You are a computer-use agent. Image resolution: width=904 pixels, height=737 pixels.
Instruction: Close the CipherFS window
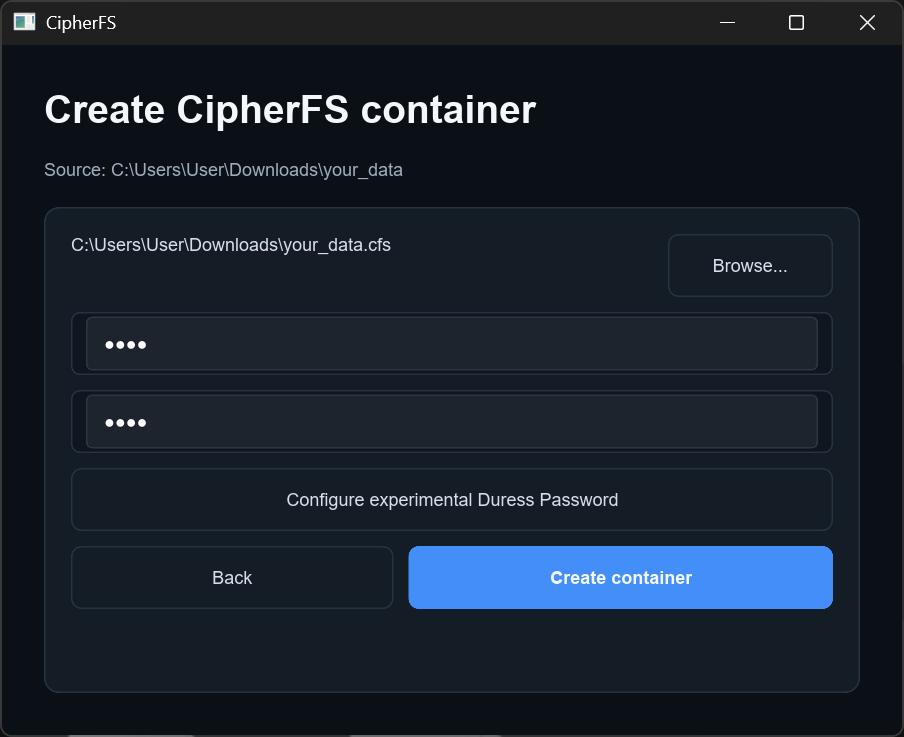867,22
